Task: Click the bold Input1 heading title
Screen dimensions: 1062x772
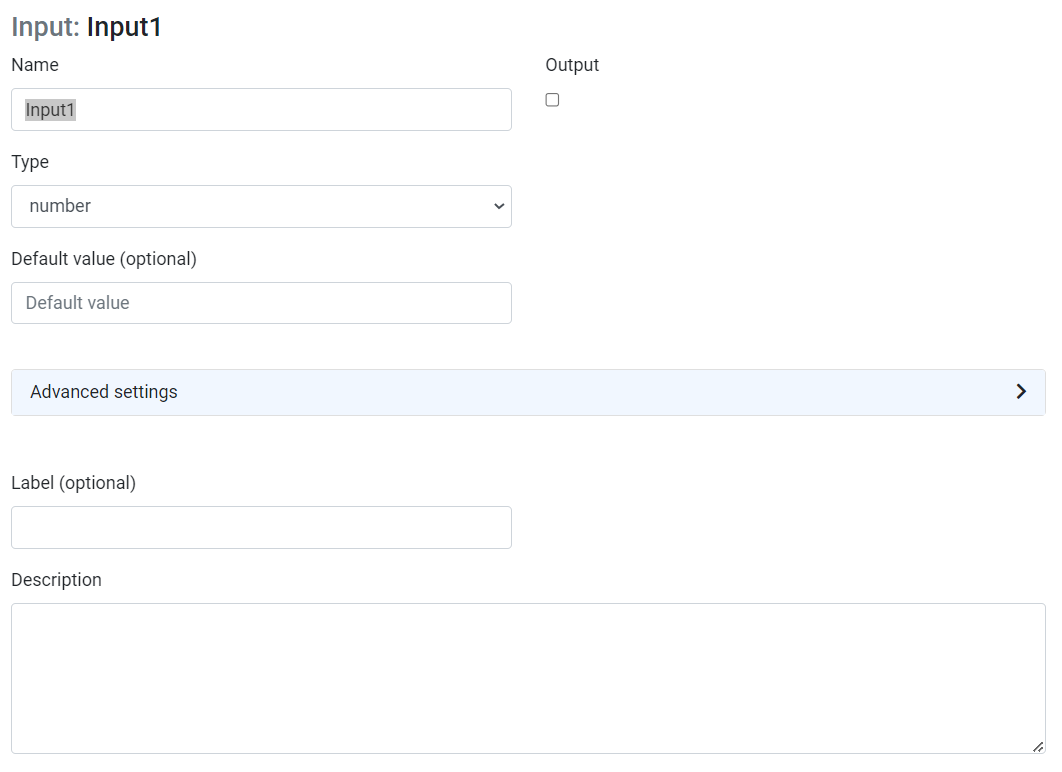Action: coord(124,27)
